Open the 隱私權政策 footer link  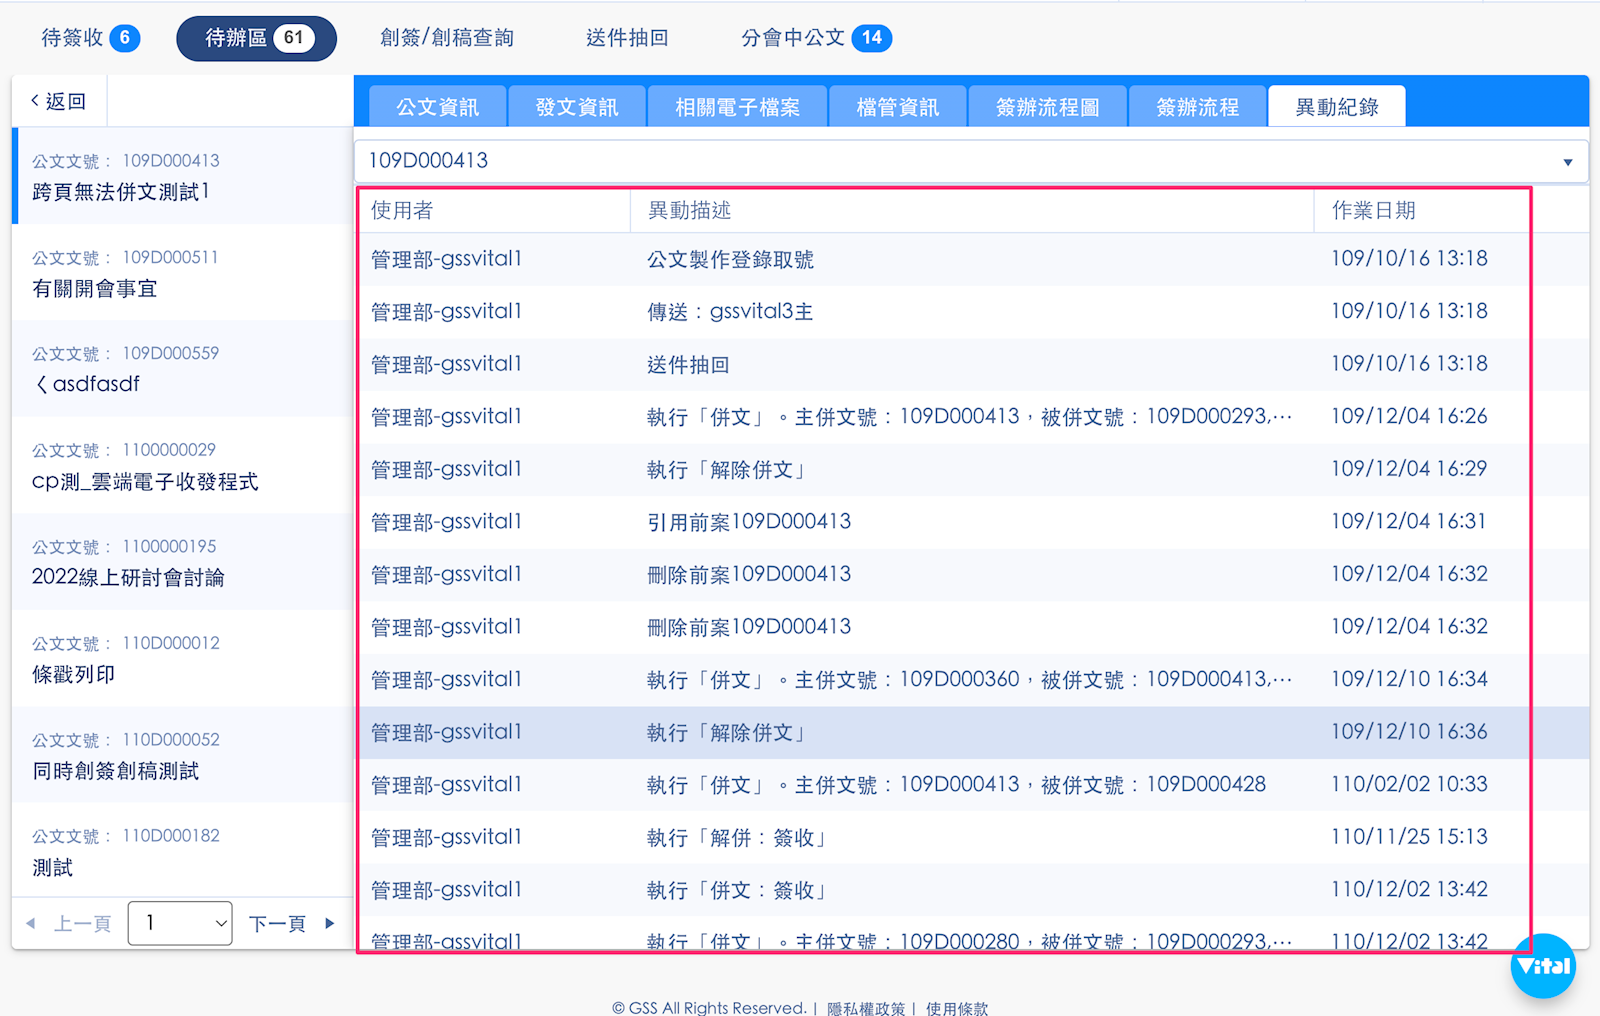coord(865,1008)
